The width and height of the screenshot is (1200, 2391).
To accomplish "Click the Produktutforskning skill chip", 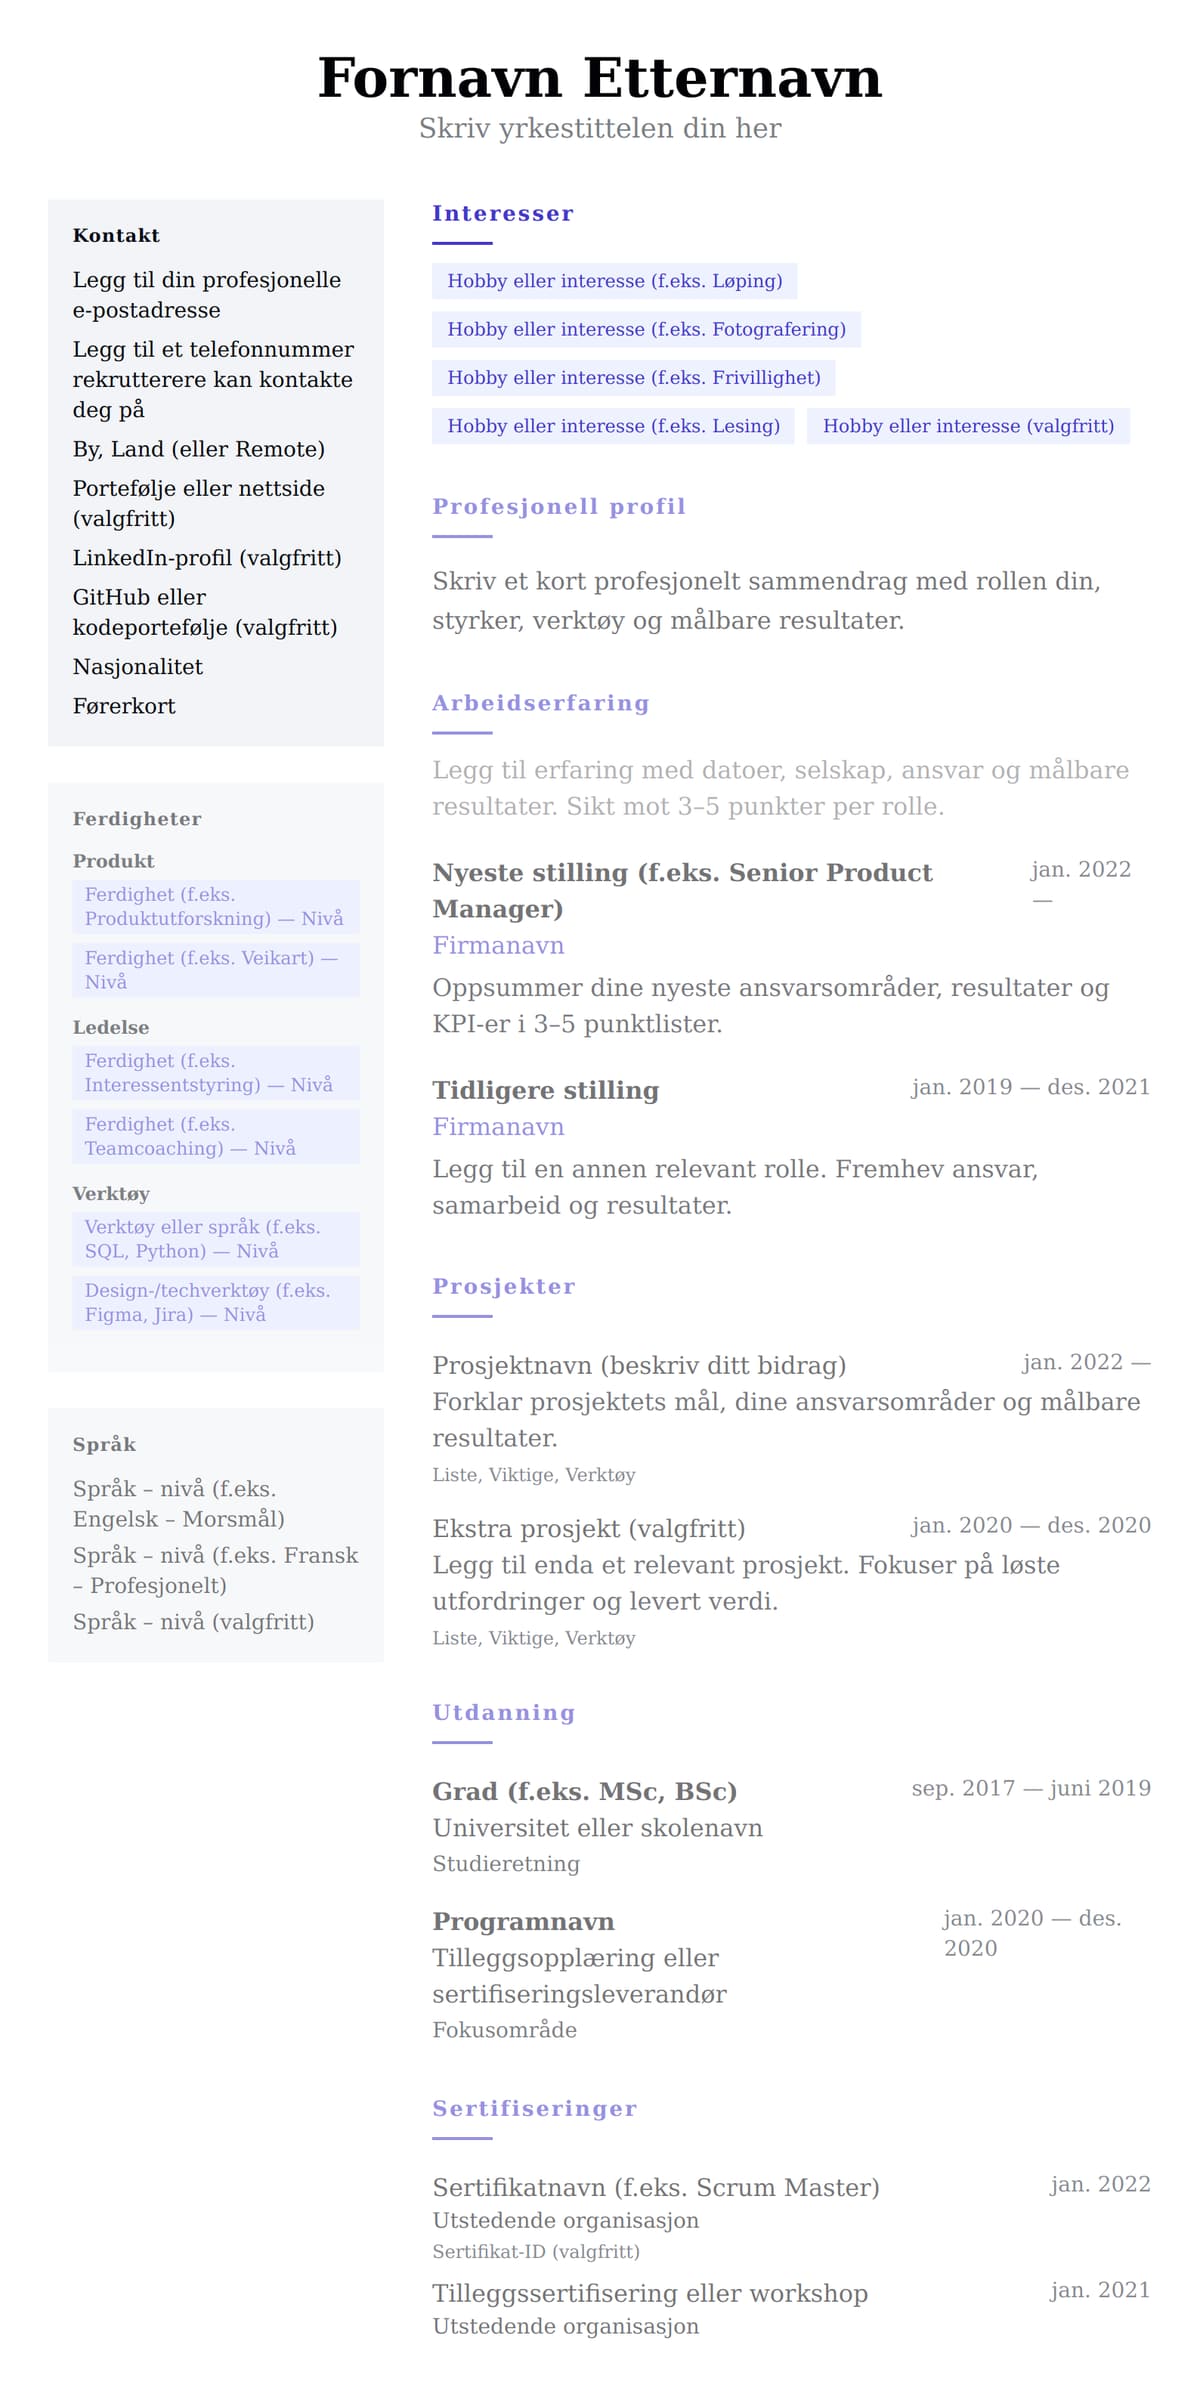I will point(215,906).
